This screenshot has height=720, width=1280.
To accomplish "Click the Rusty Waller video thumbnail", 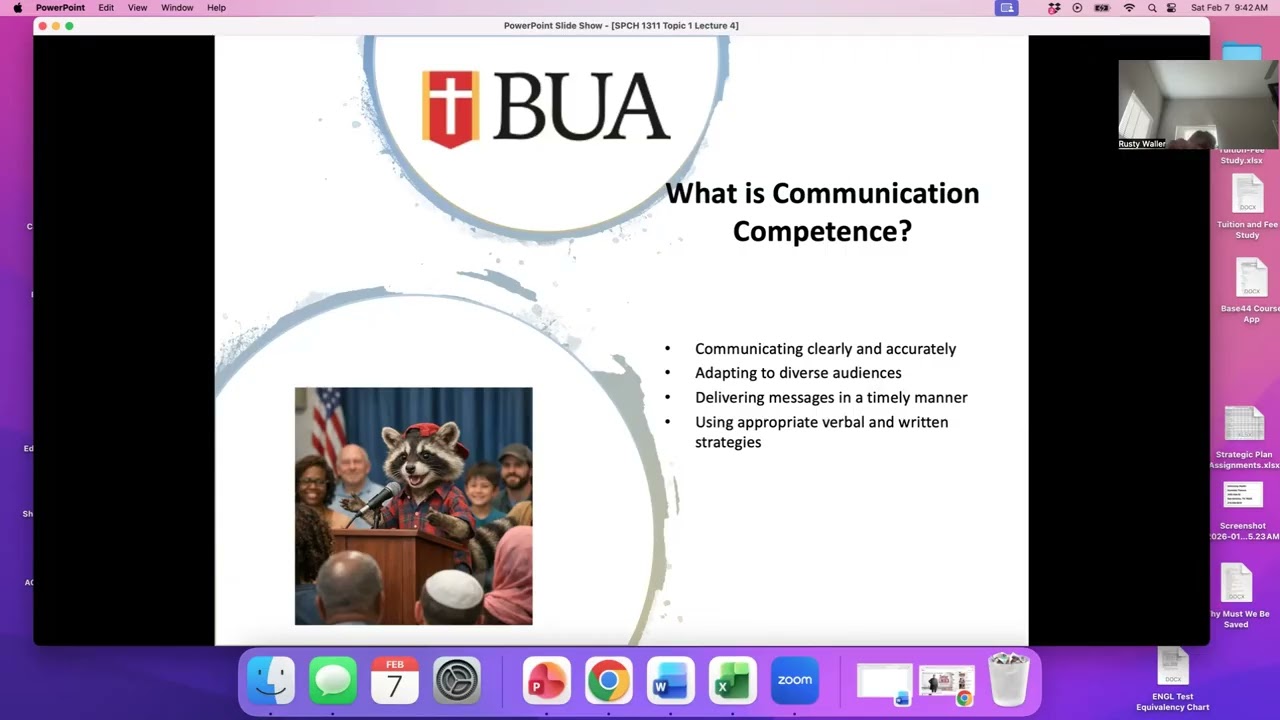I will (x=1198, y=105).
